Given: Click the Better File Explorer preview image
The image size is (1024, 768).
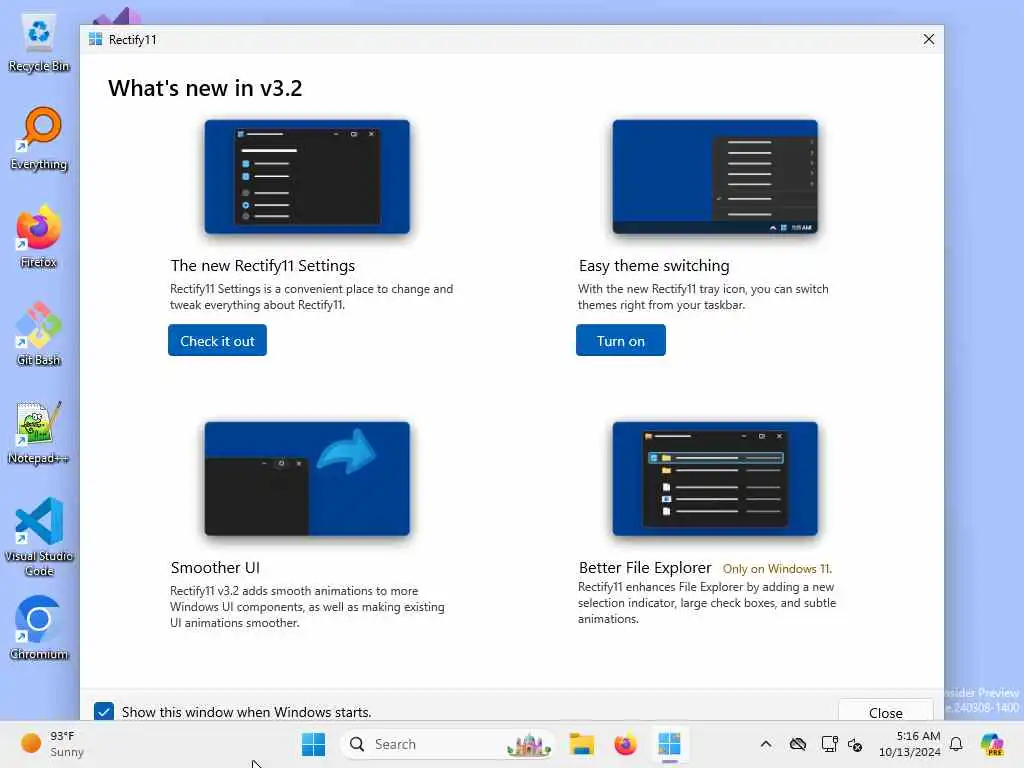Looking at the screenshot, I should 714,479.
